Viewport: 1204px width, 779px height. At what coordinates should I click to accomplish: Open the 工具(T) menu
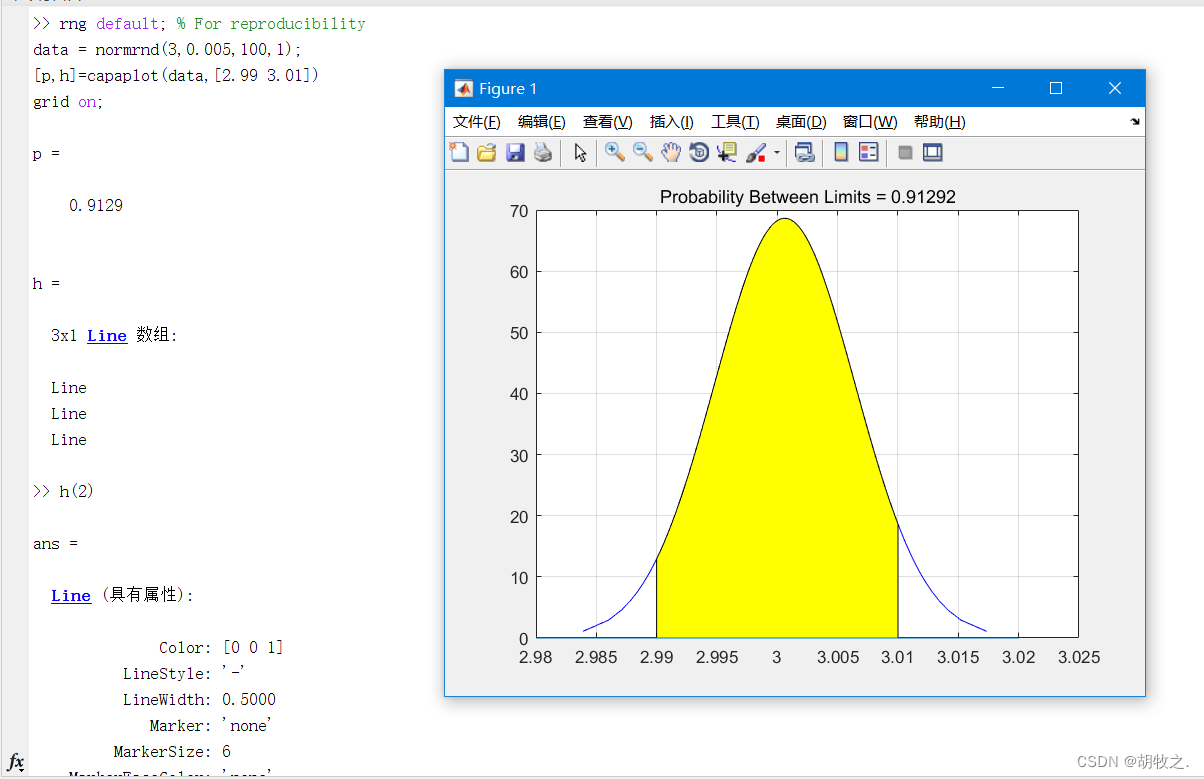[x=735, y=121]
